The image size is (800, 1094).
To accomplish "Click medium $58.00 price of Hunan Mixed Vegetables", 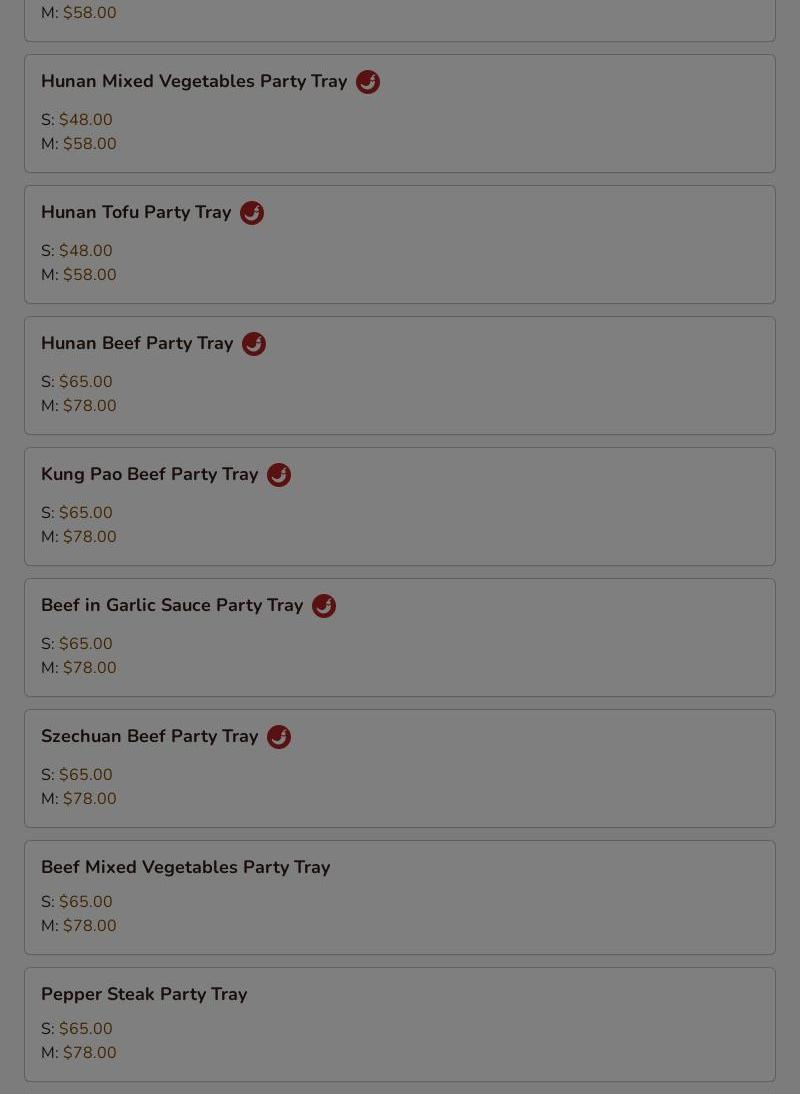I will point(89,144).
